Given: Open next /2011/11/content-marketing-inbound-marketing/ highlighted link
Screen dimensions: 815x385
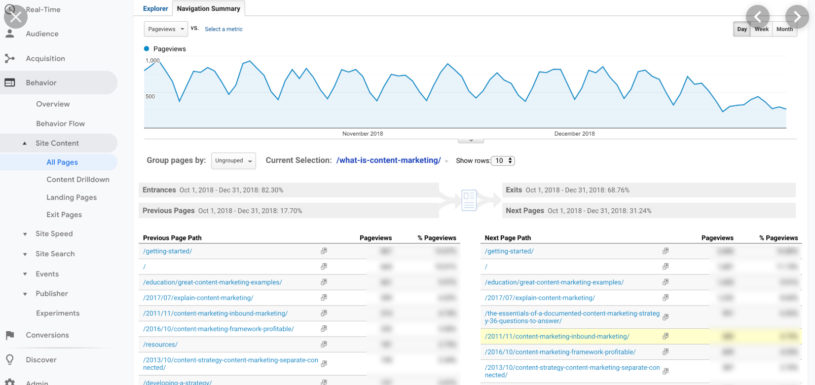Looking at the screenshot, I should 557,337.
